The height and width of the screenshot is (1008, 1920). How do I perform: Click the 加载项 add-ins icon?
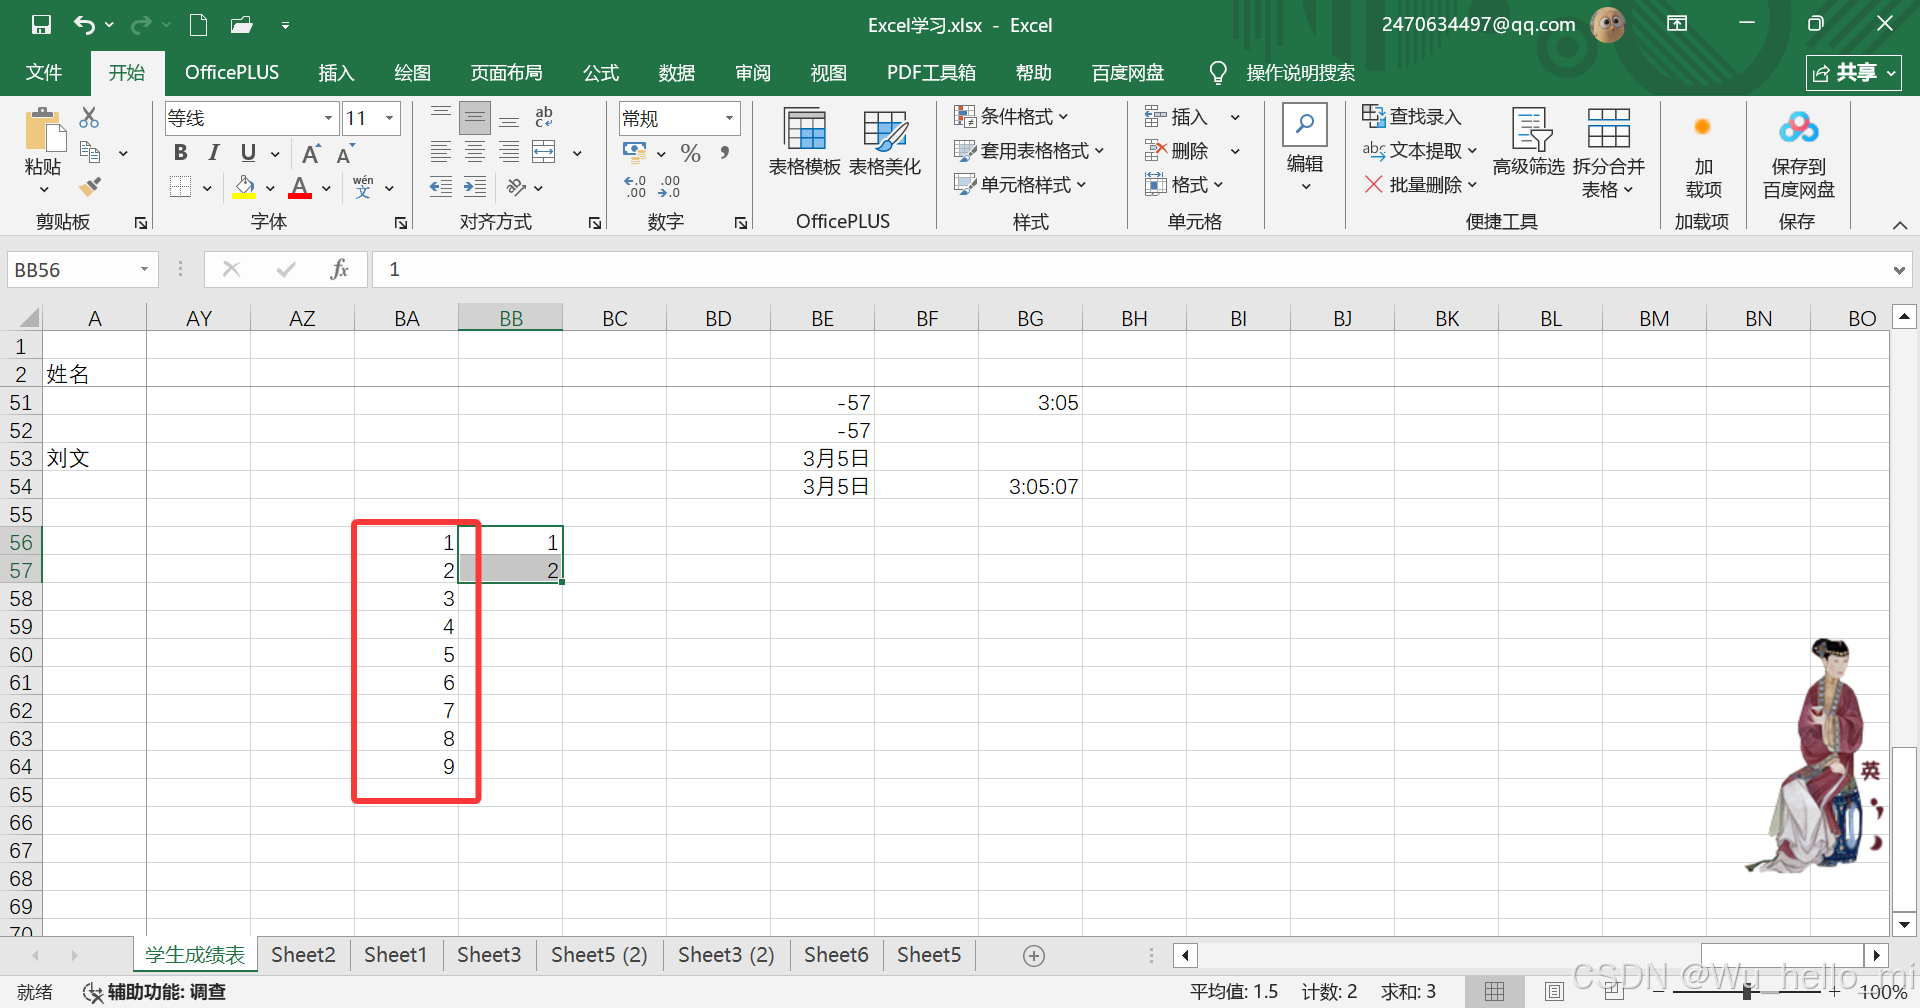pyautogui.click(x=1703, y=152)
